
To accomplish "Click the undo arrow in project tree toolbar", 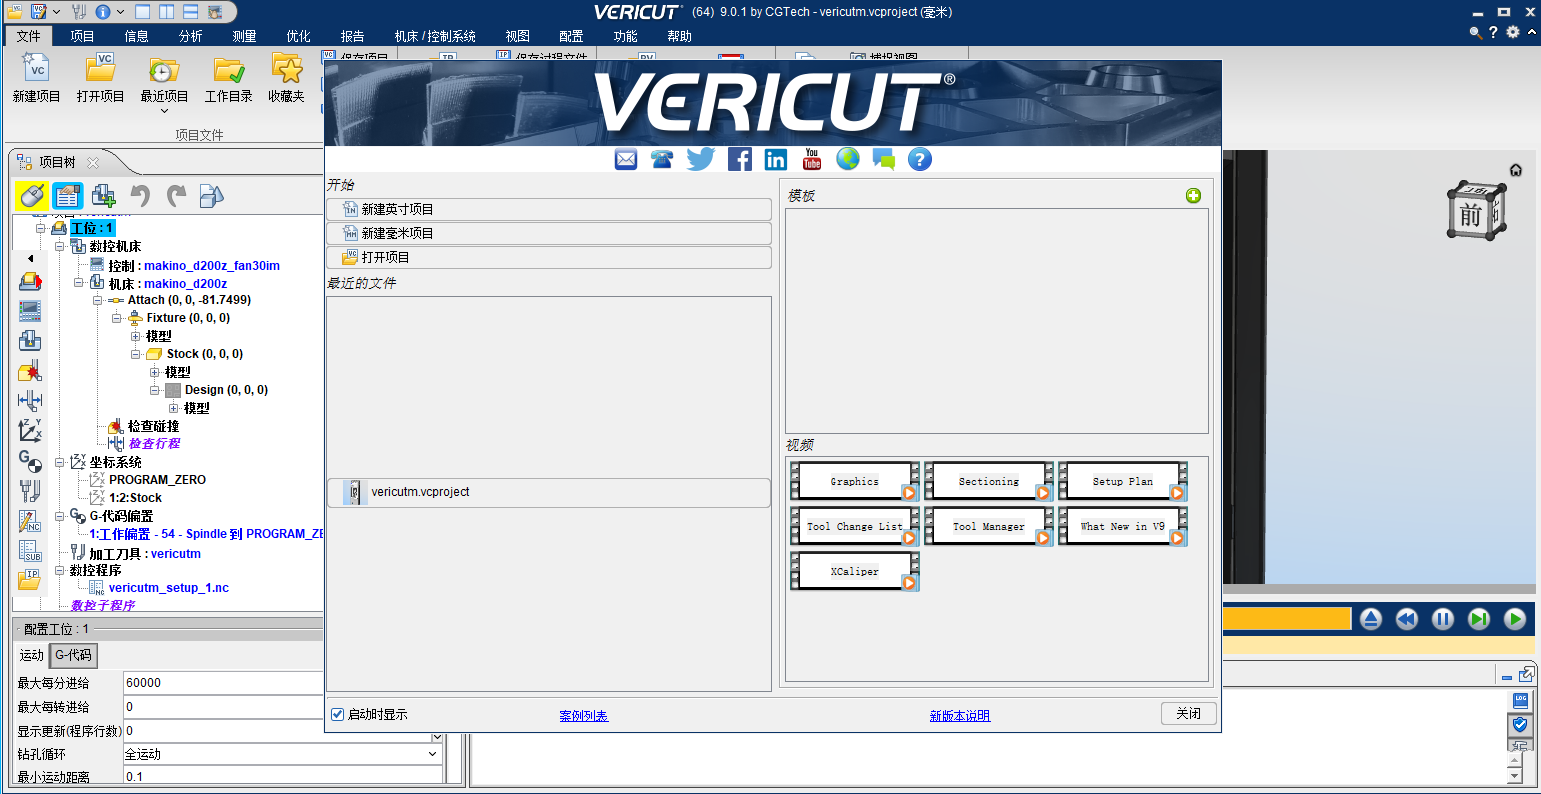I will click(x=140, y=195).
